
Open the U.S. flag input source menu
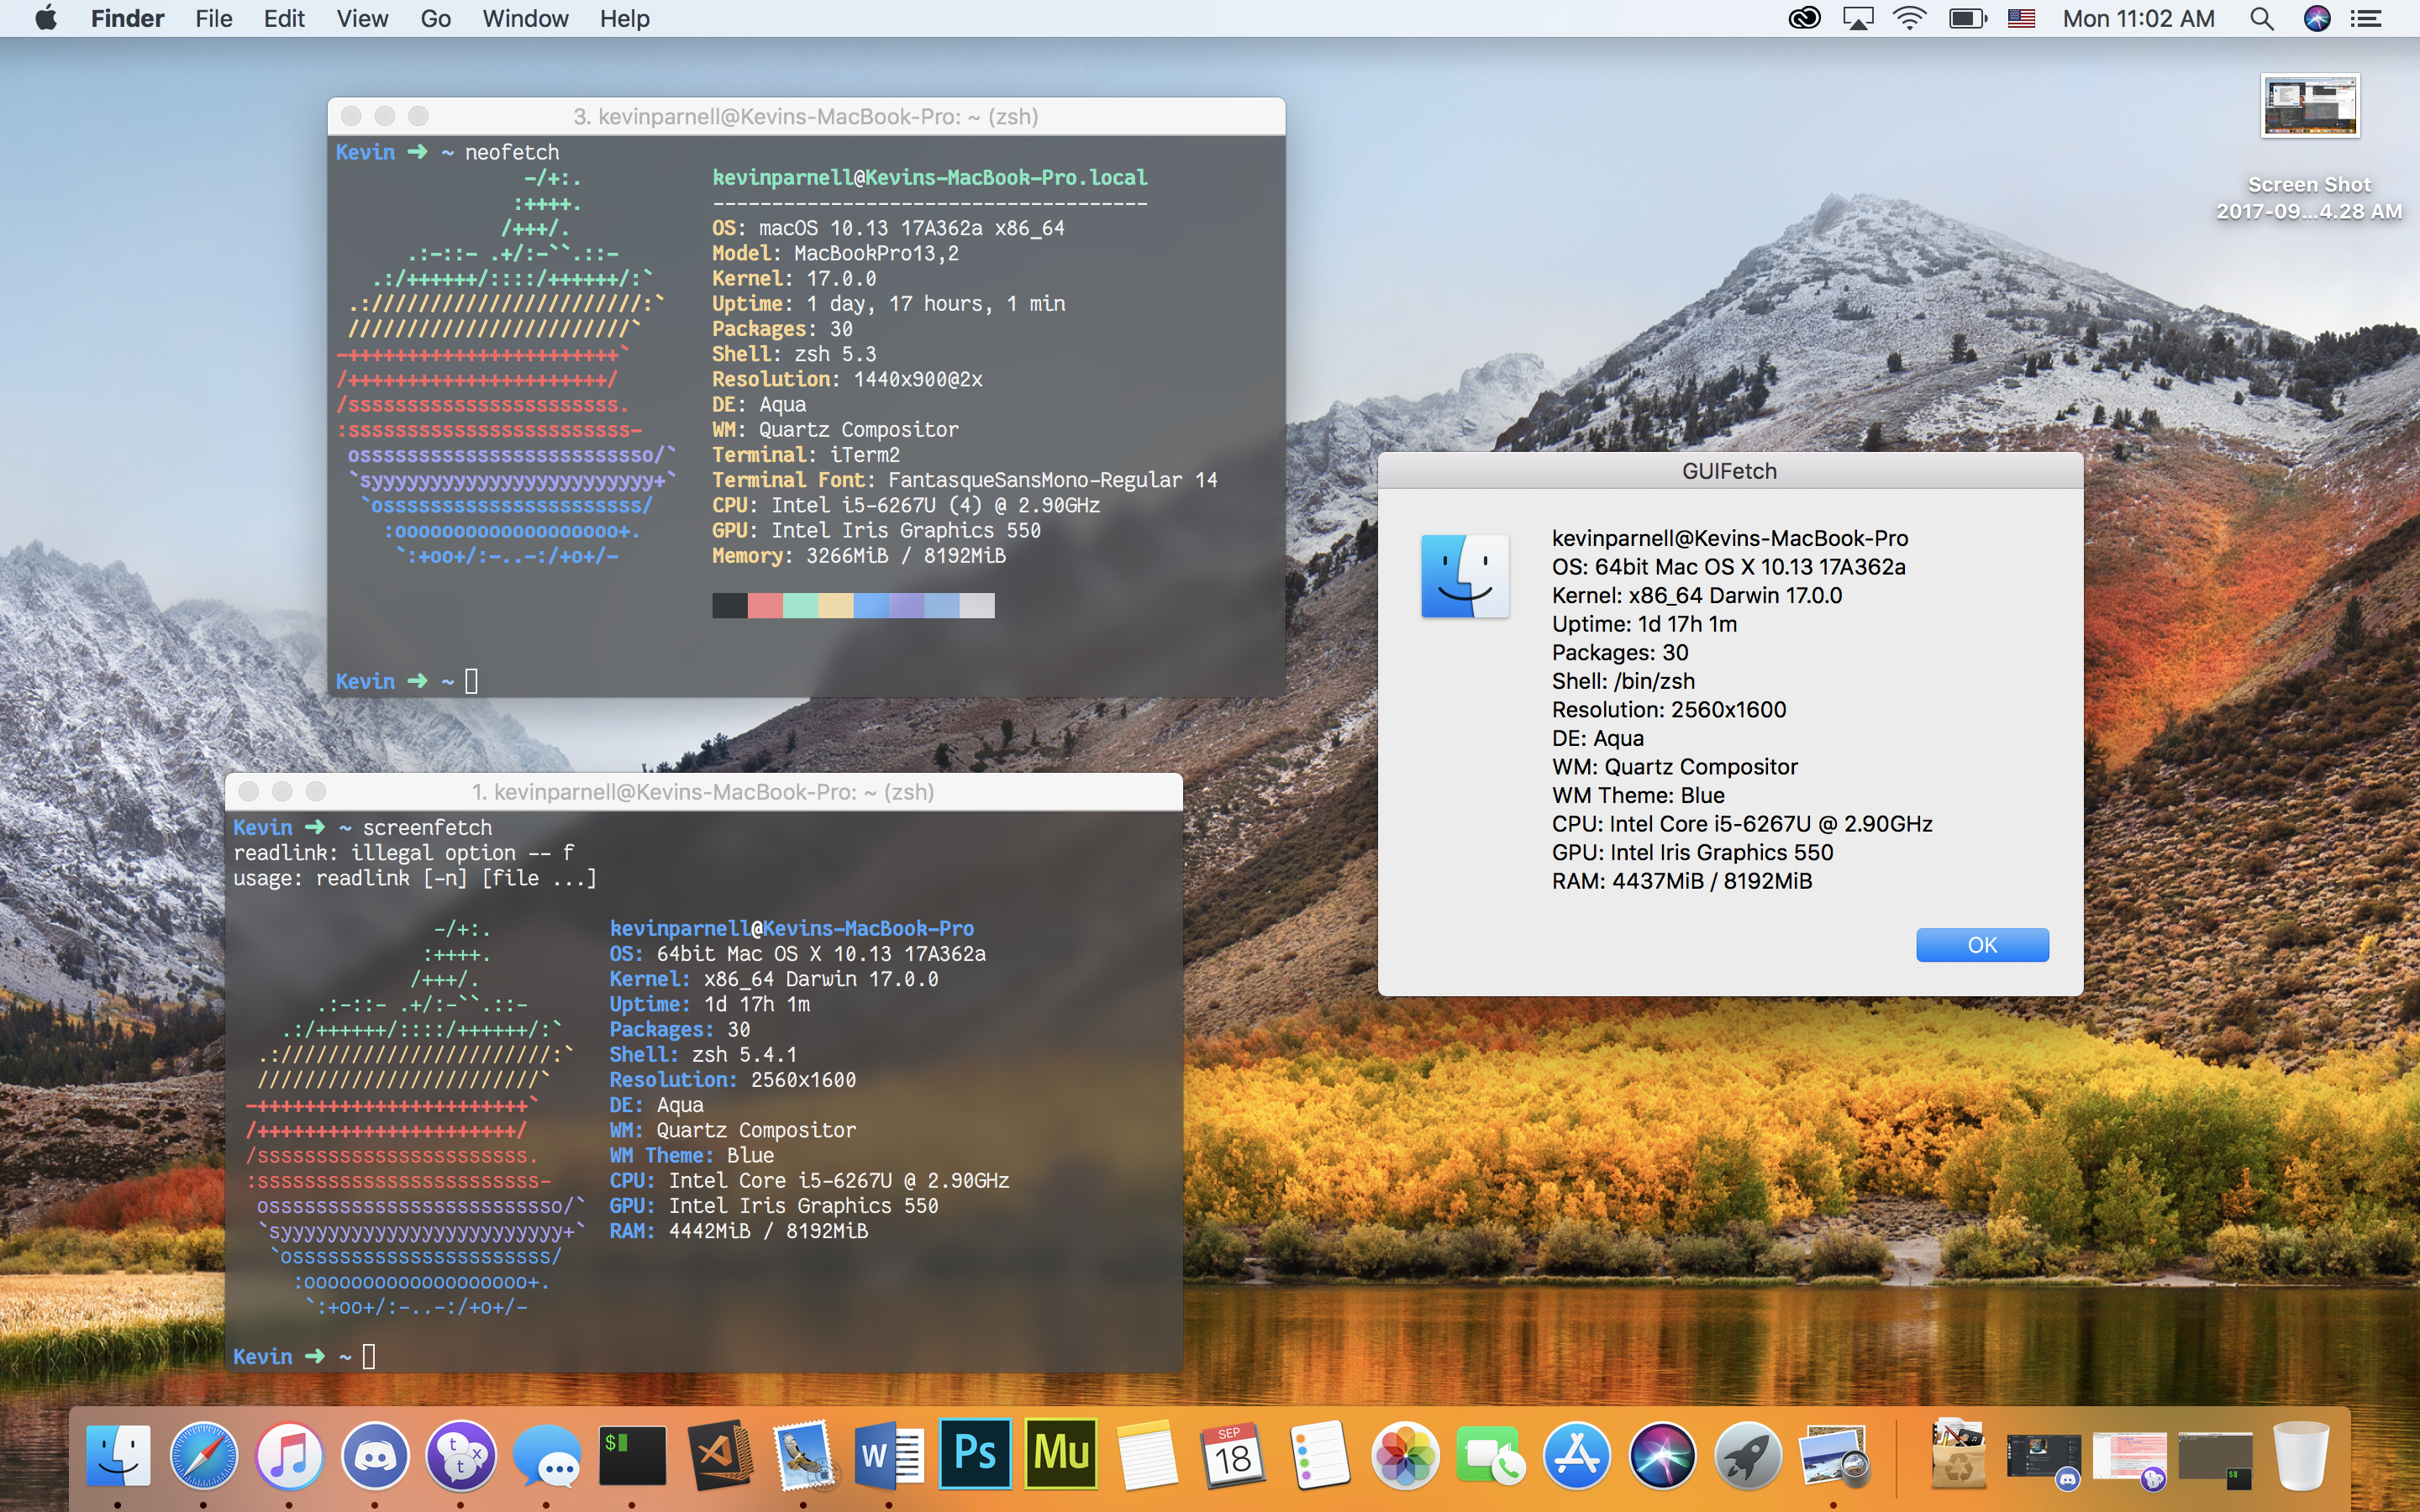[x=2022, y=18]
